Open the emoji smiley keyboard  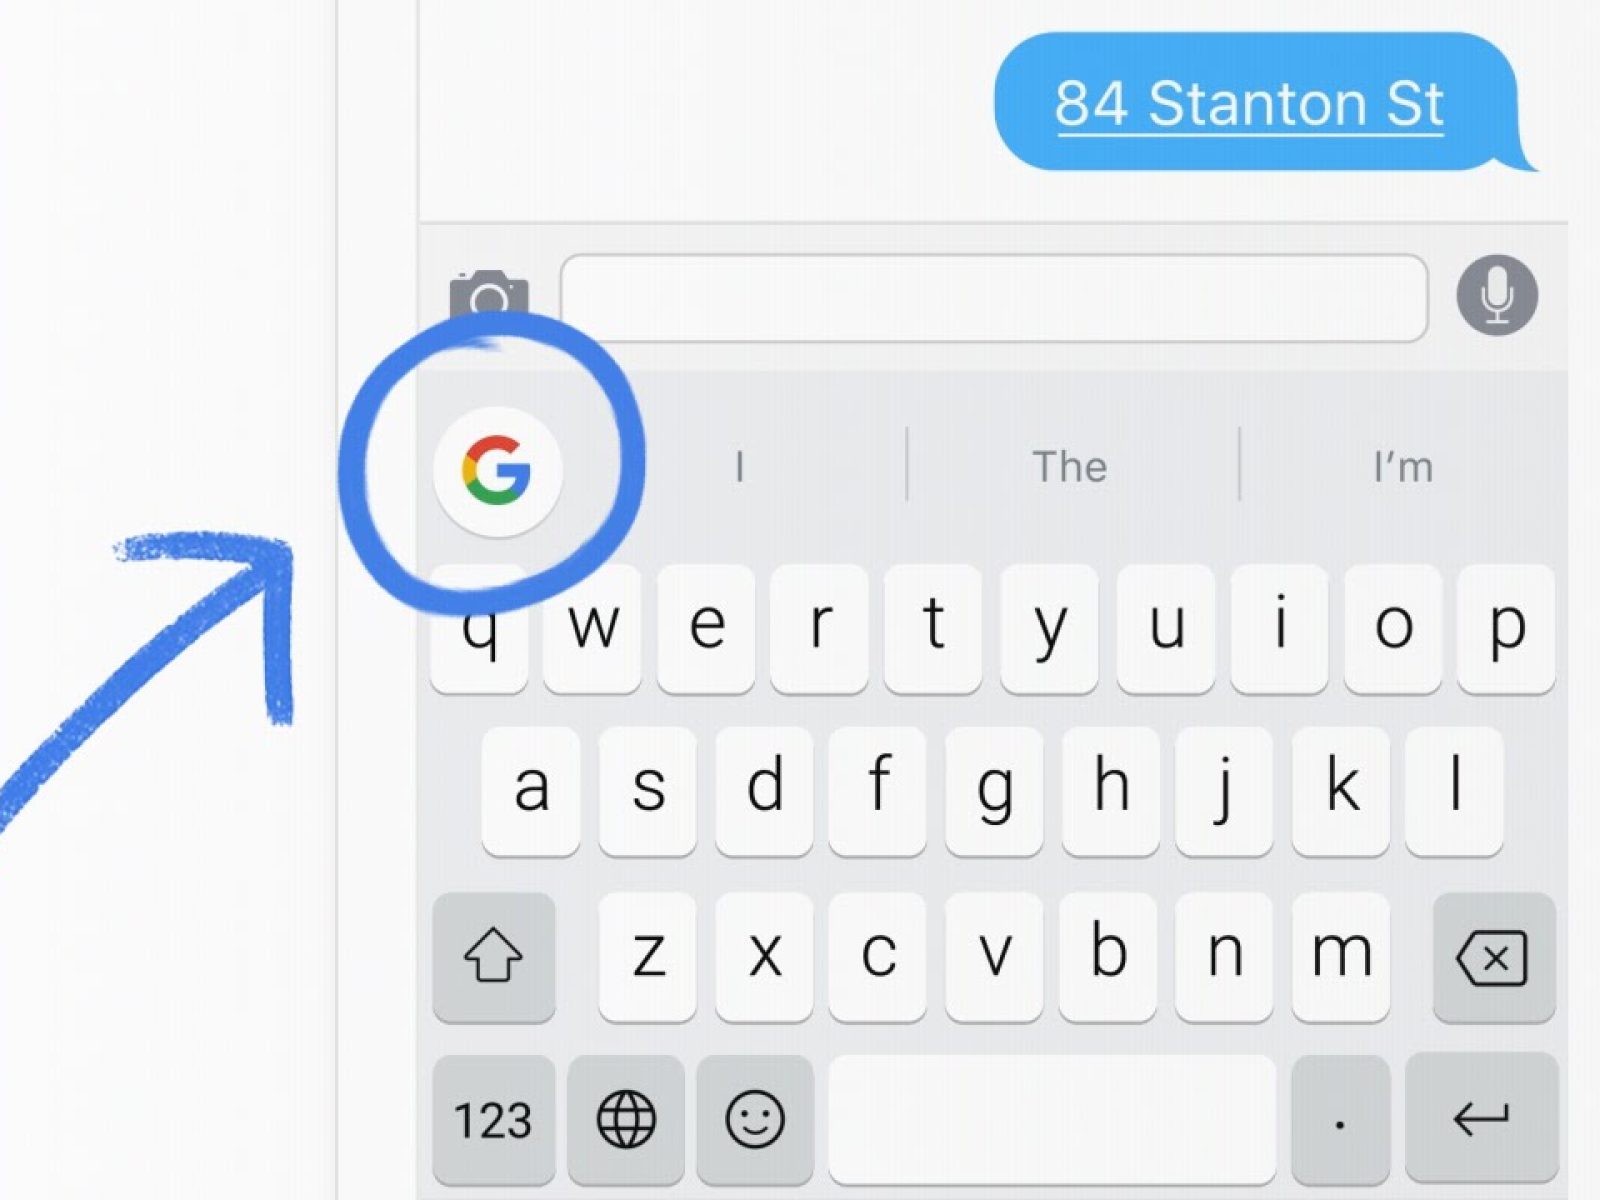[755, 1119]
